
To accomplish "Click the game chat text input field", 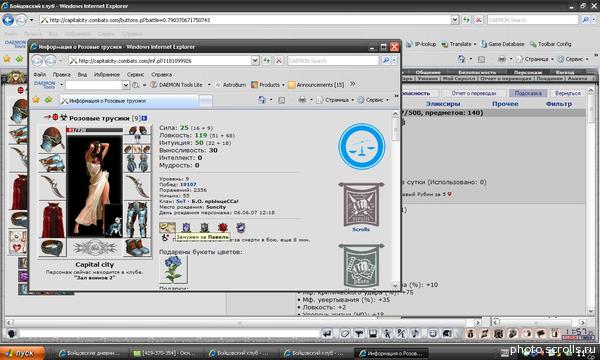I will click(169, 334).
